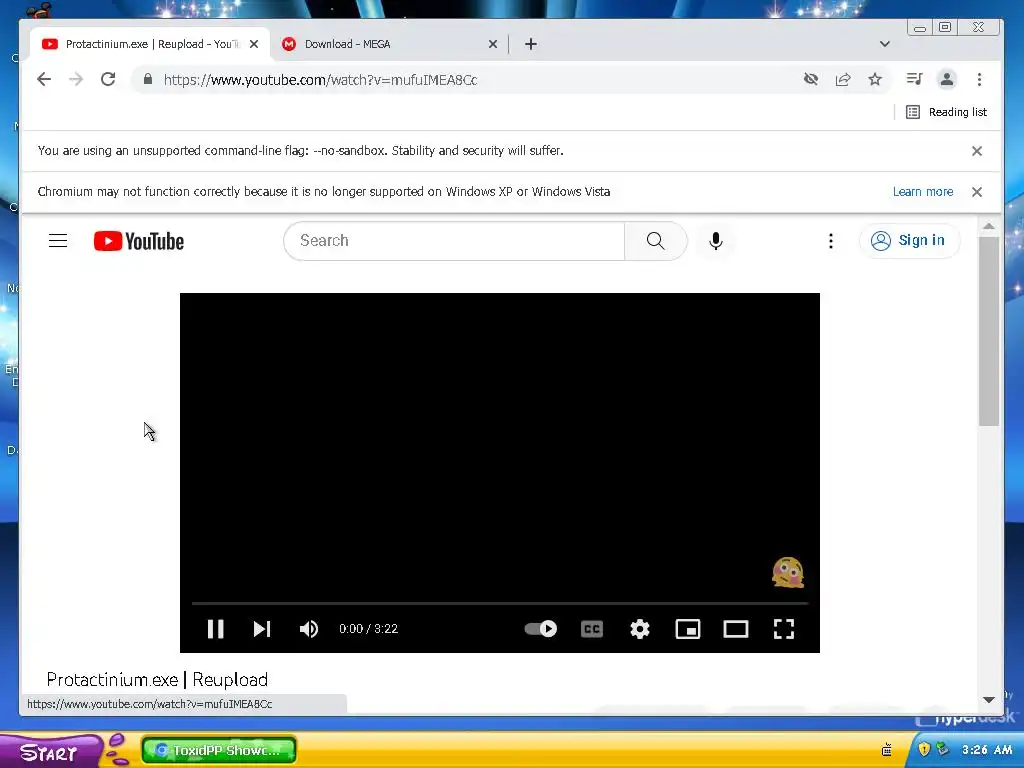Image resolution: width=1024 pixels, height=768 pixels.
Task: Close the Protactinium.exe YouTube tab
Action: click(254, 44)
